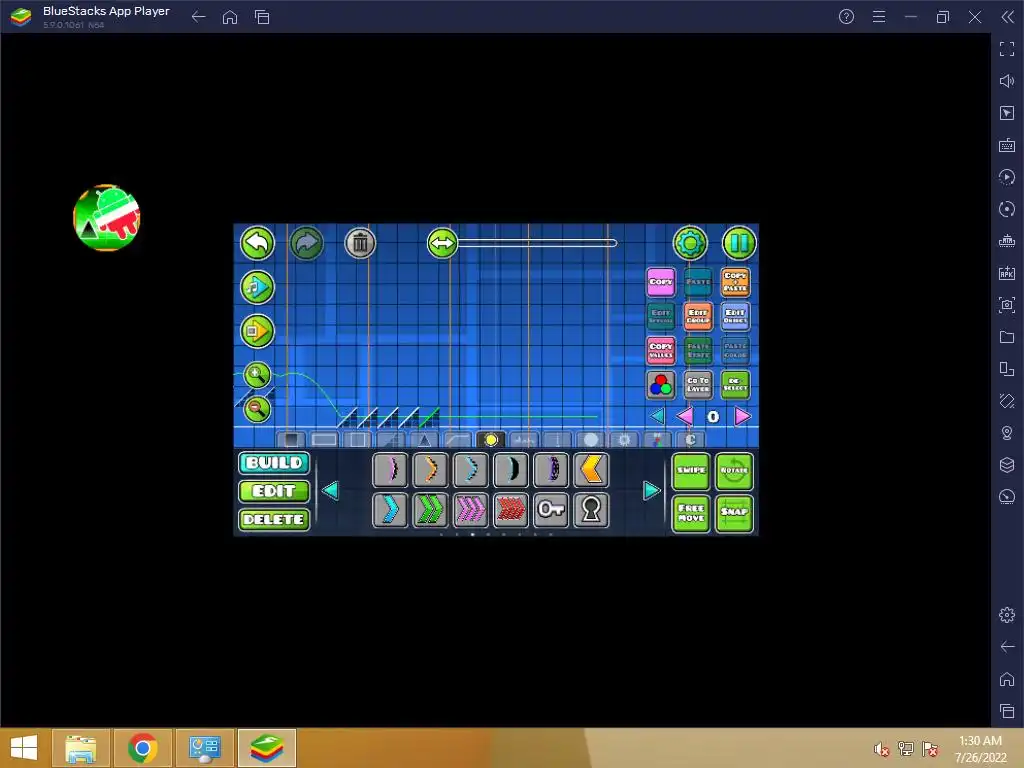Viewport: 1024px width, 768px height.
Task: Switch to the EDIT tab
Action: point(274,491)
